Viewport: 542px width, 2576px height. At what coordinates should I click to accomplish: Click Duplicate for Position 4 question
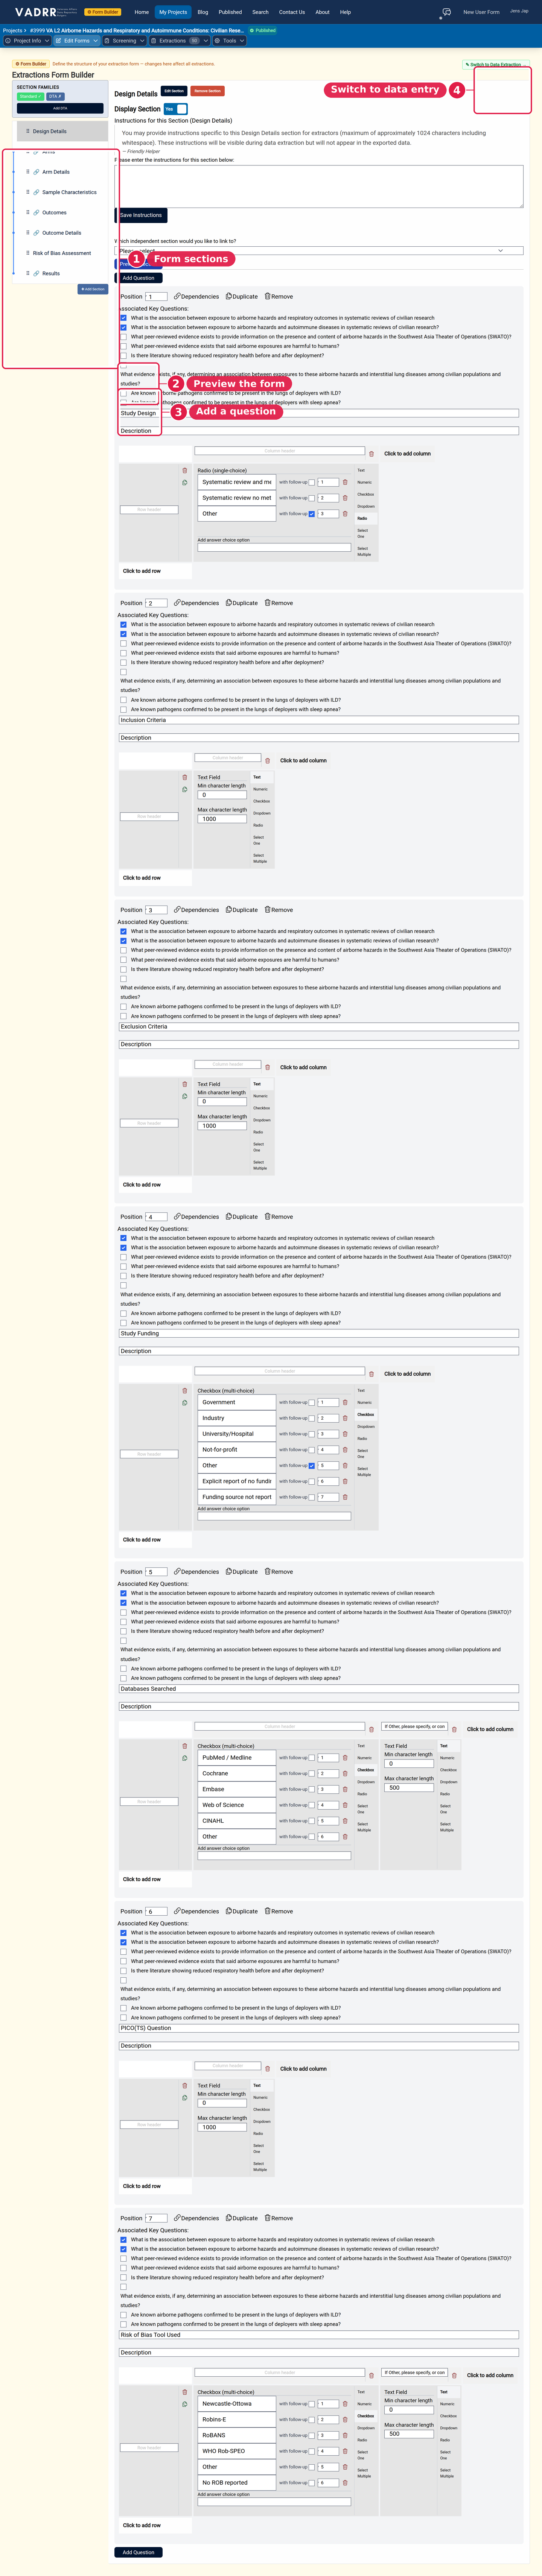(242, 1217)
